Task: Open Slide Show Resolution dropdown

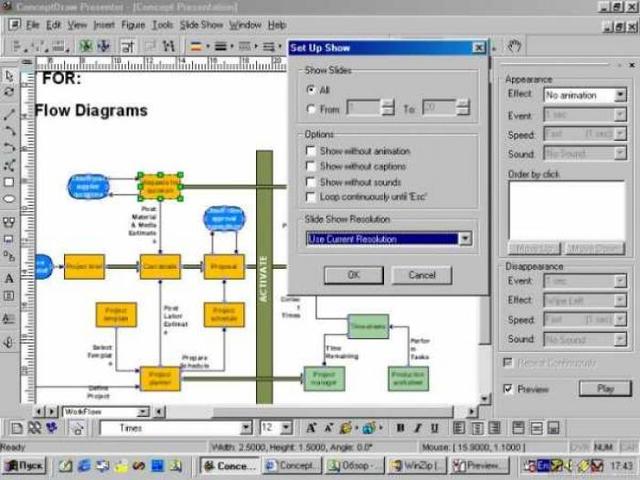Action: tap(465, 239)
